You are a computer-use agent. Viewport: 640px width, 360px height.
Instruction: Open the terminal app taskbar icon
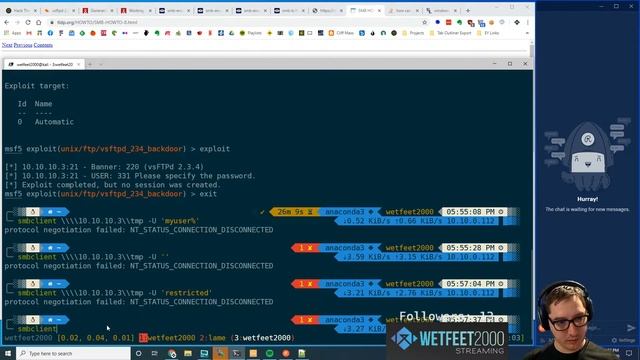point(237,353)
